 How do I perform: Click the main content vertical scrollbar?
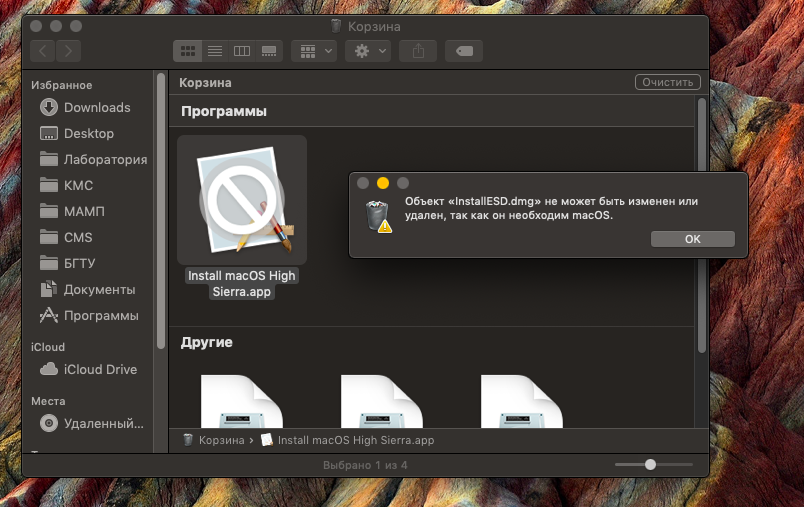pyautogui.click(x=701, y=226)
